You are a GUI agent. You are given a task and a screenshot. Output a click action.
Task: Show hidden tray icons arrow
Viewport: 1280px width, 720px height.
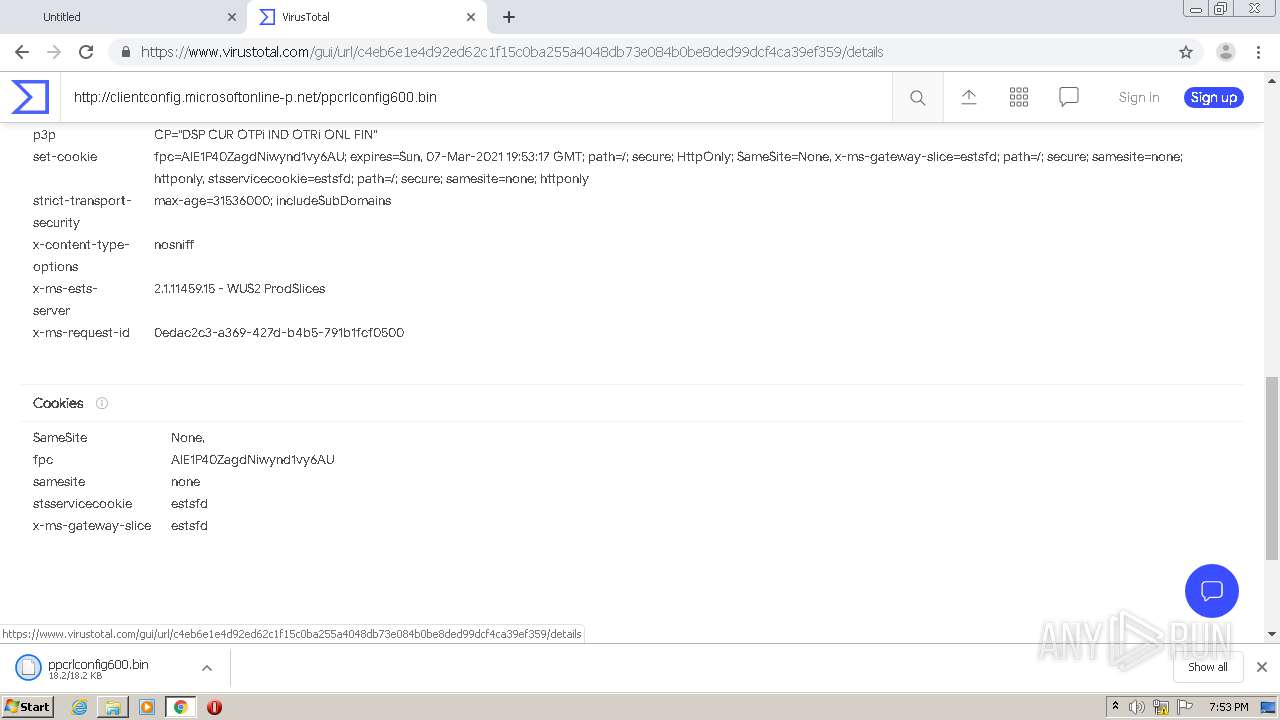[1115, 706]
